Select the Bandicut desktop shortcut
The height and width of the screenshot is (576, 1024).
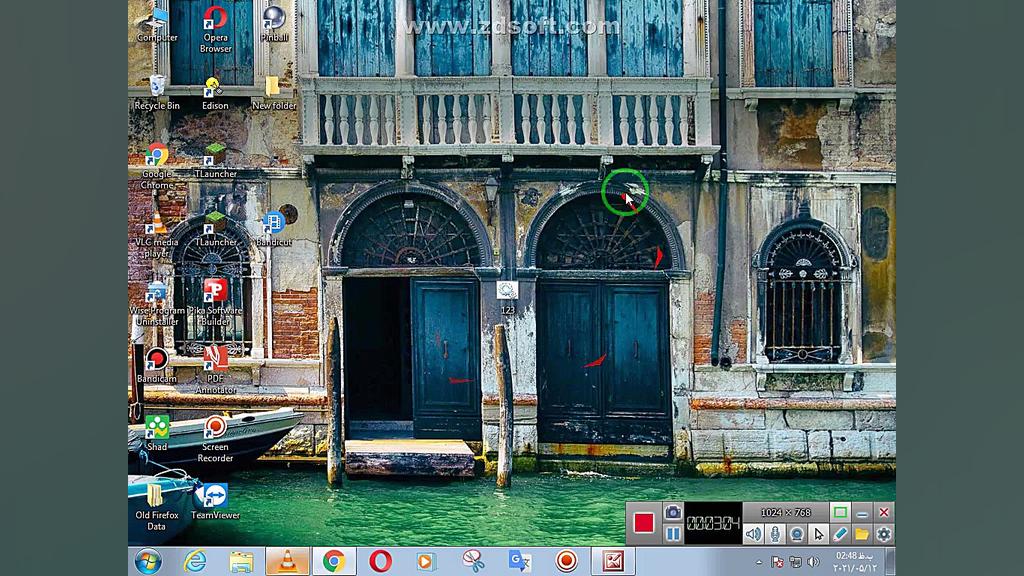(x=274, y=229)
